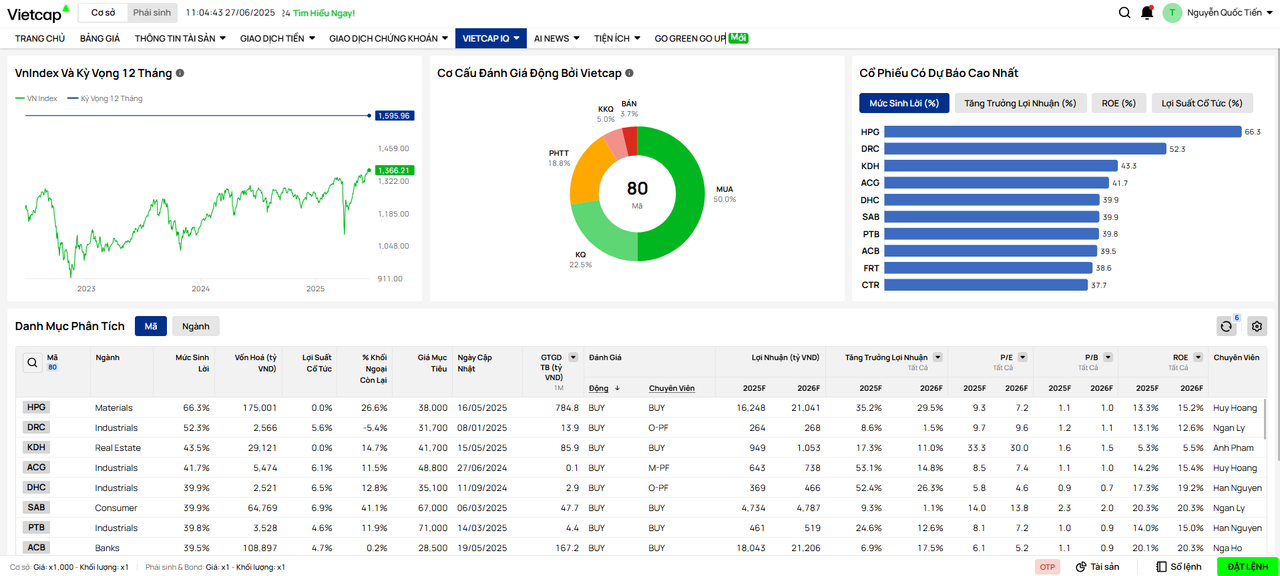This screenshot has height=576, width=1280.
Task: Toggle list view by Mã
Action: click(x=151, y=326)
